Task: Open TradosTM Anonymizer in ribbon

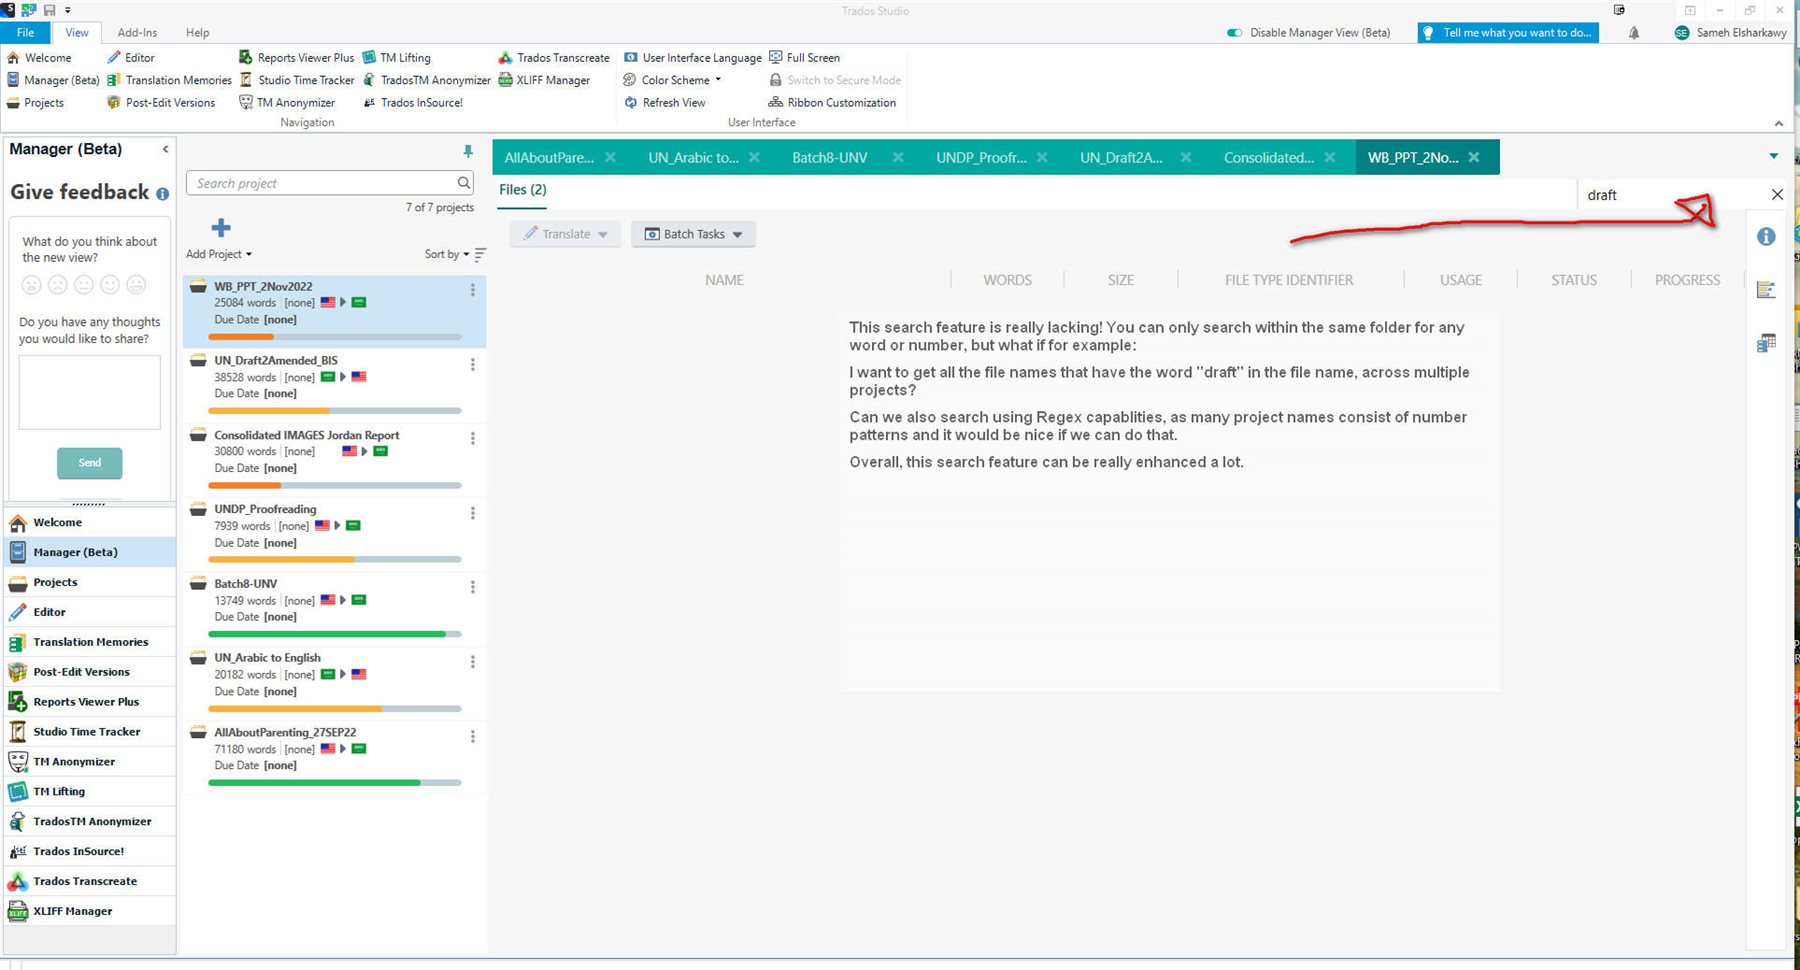Action: [426, 80]
